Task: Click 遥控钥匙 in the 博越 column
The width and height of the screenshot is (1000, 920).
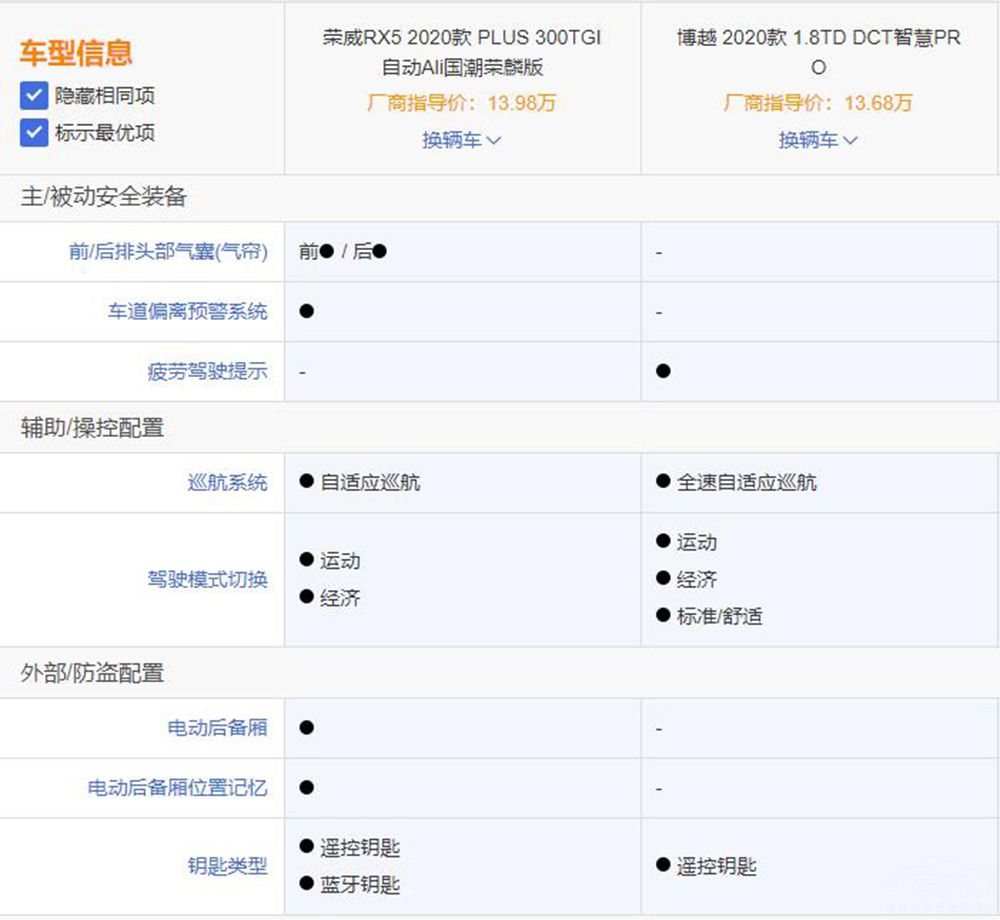Action: click(716, 866)
